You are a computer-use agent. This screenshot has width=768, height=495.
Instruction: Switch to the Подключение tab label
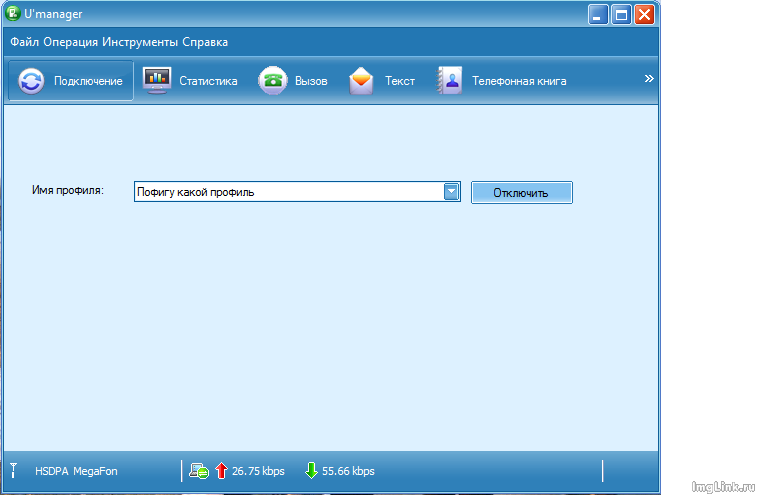[88, 81]
